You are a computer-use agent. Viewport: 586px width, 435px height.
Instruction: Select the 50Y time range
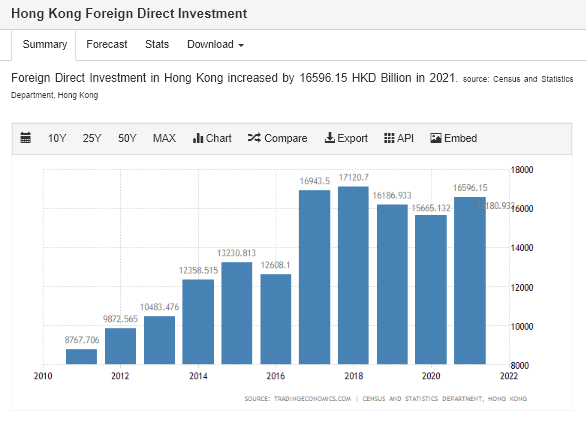[127, 138]
